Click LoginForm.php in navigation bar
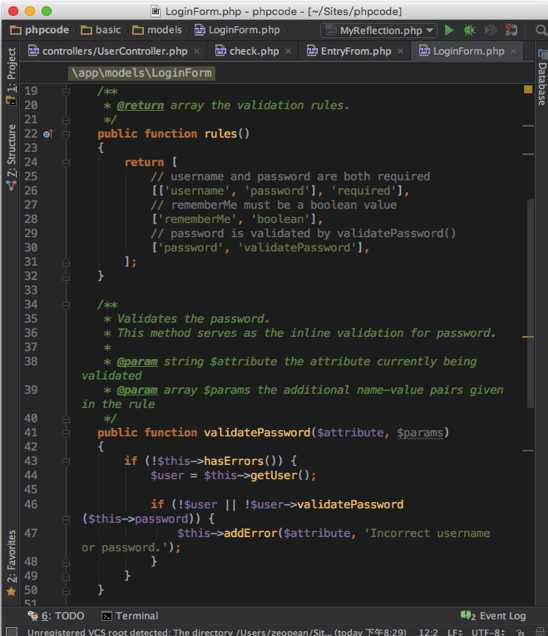Screen dimensions: 548x636 tap(237, 30)
